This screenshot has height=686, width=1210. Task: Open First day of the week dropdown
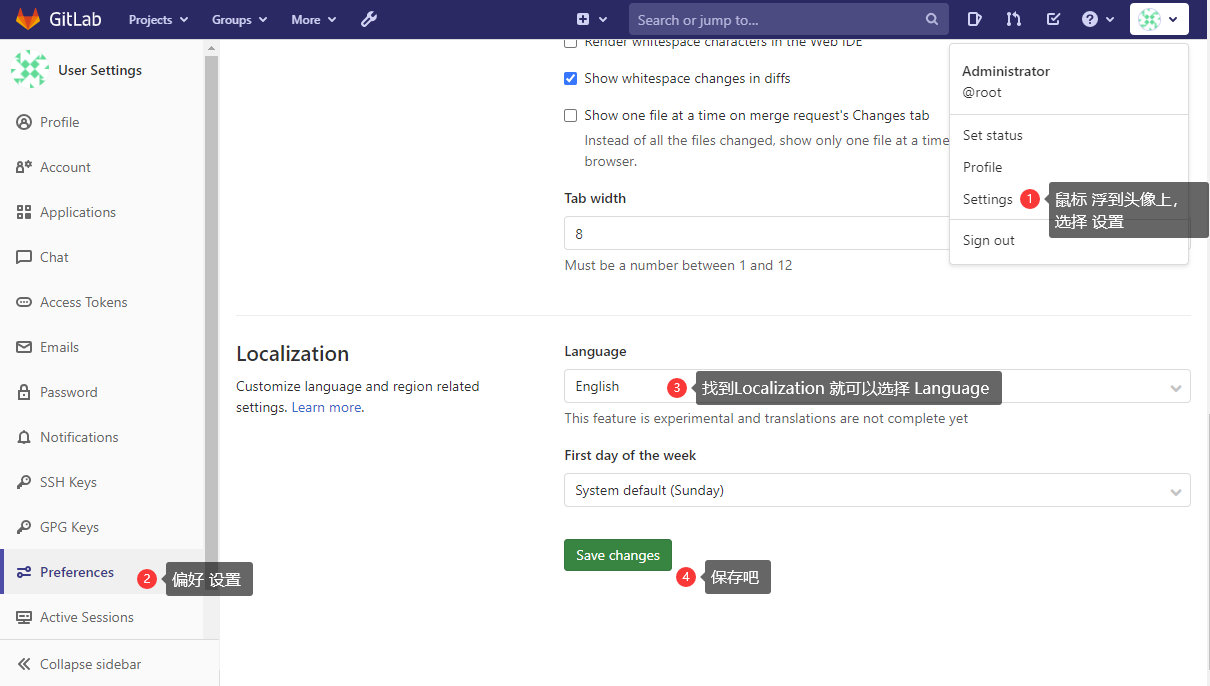876,490
